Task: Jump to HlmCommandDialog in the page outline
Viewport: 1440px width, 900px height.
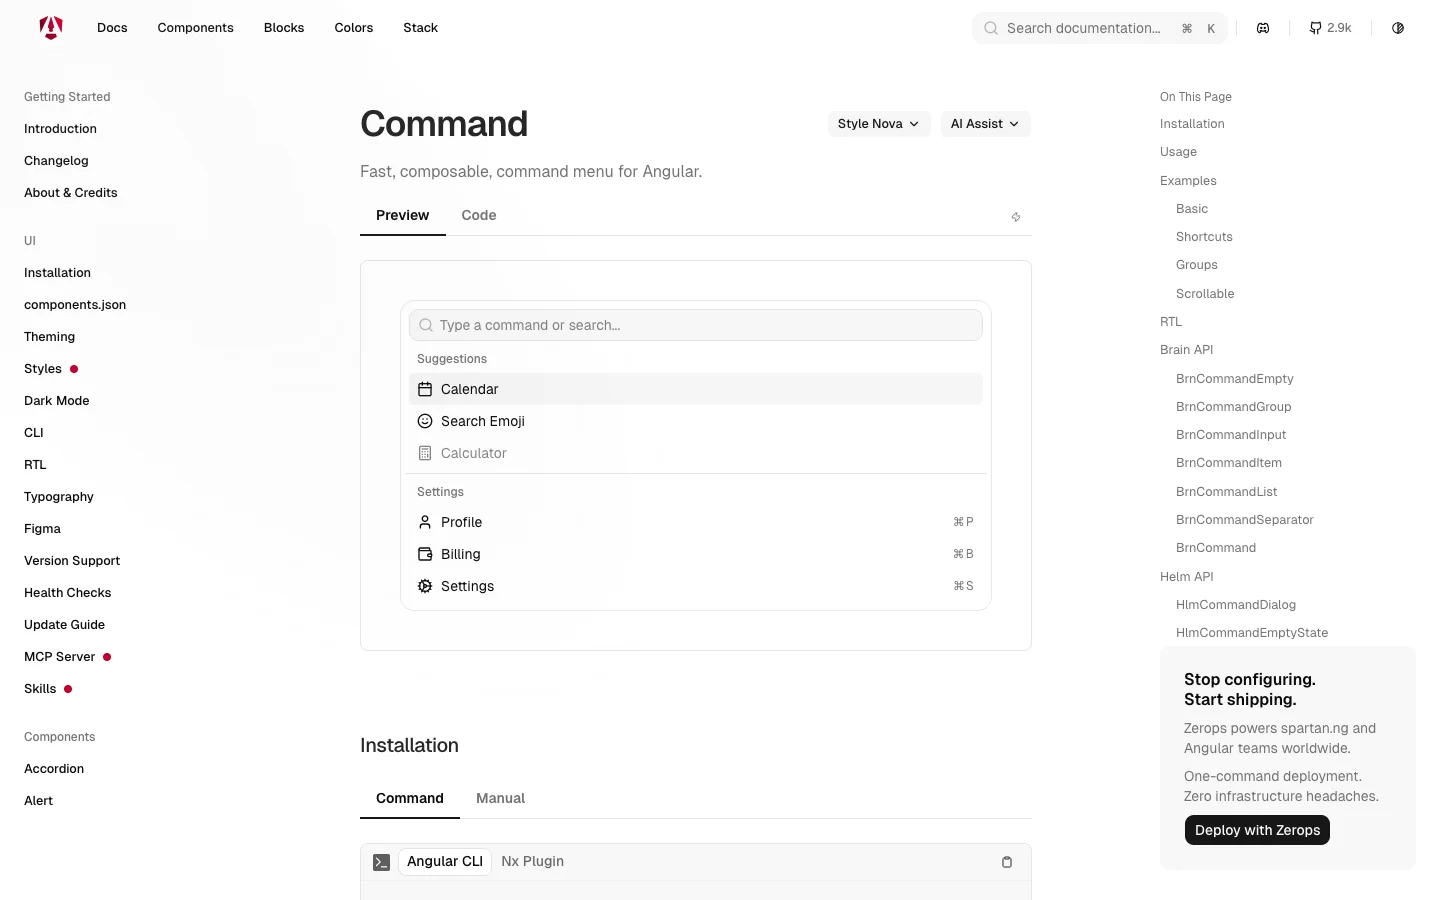Action: tap(1236, 605)
